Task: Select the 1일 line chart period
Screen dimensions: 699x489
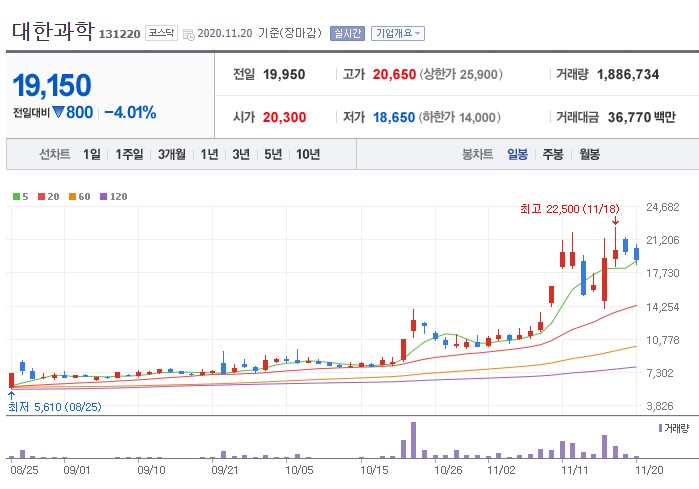Action: pyautogui.click(x=91, y=154)
